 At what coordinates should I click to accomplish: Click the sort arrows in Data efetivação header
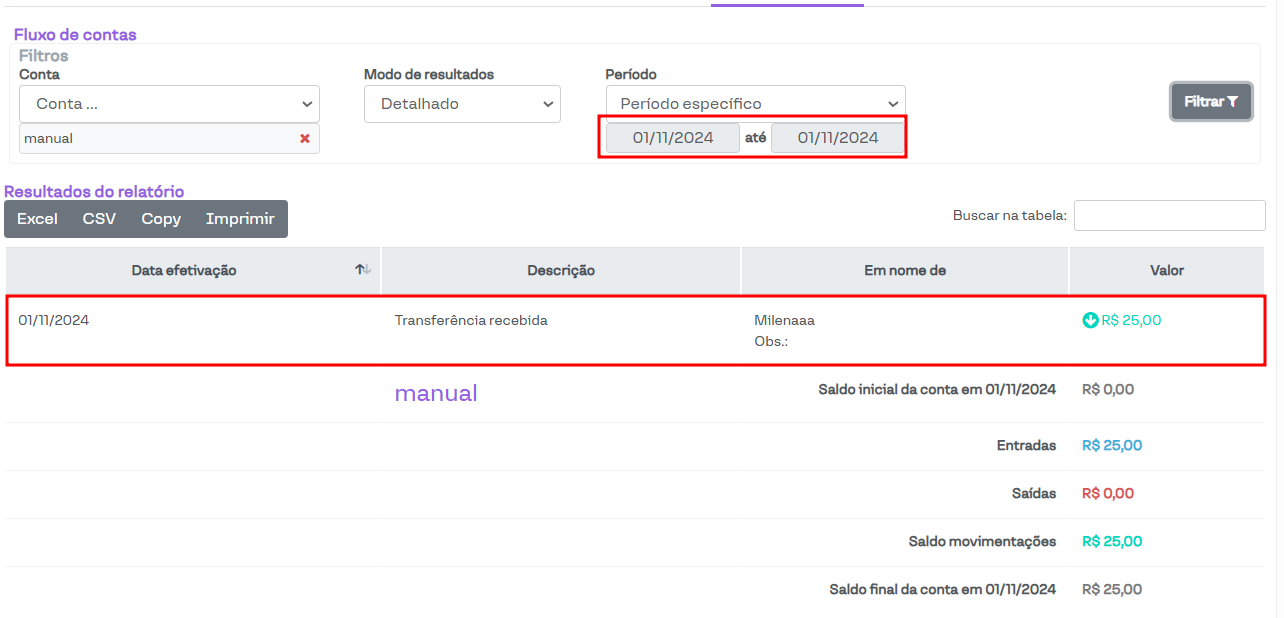363,270
